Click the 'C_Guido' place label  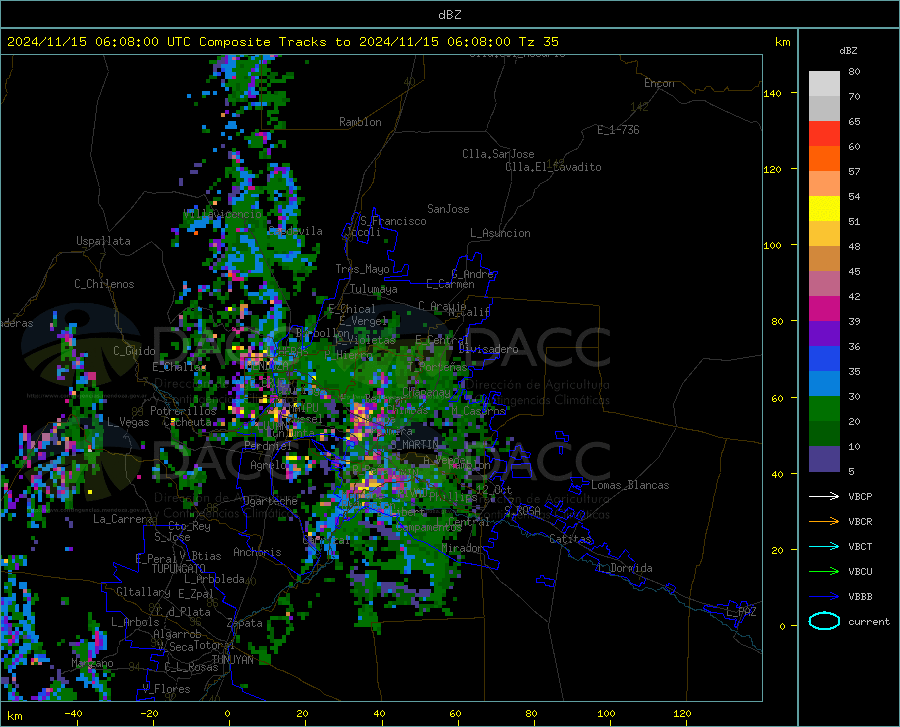(x=134, y=351)
